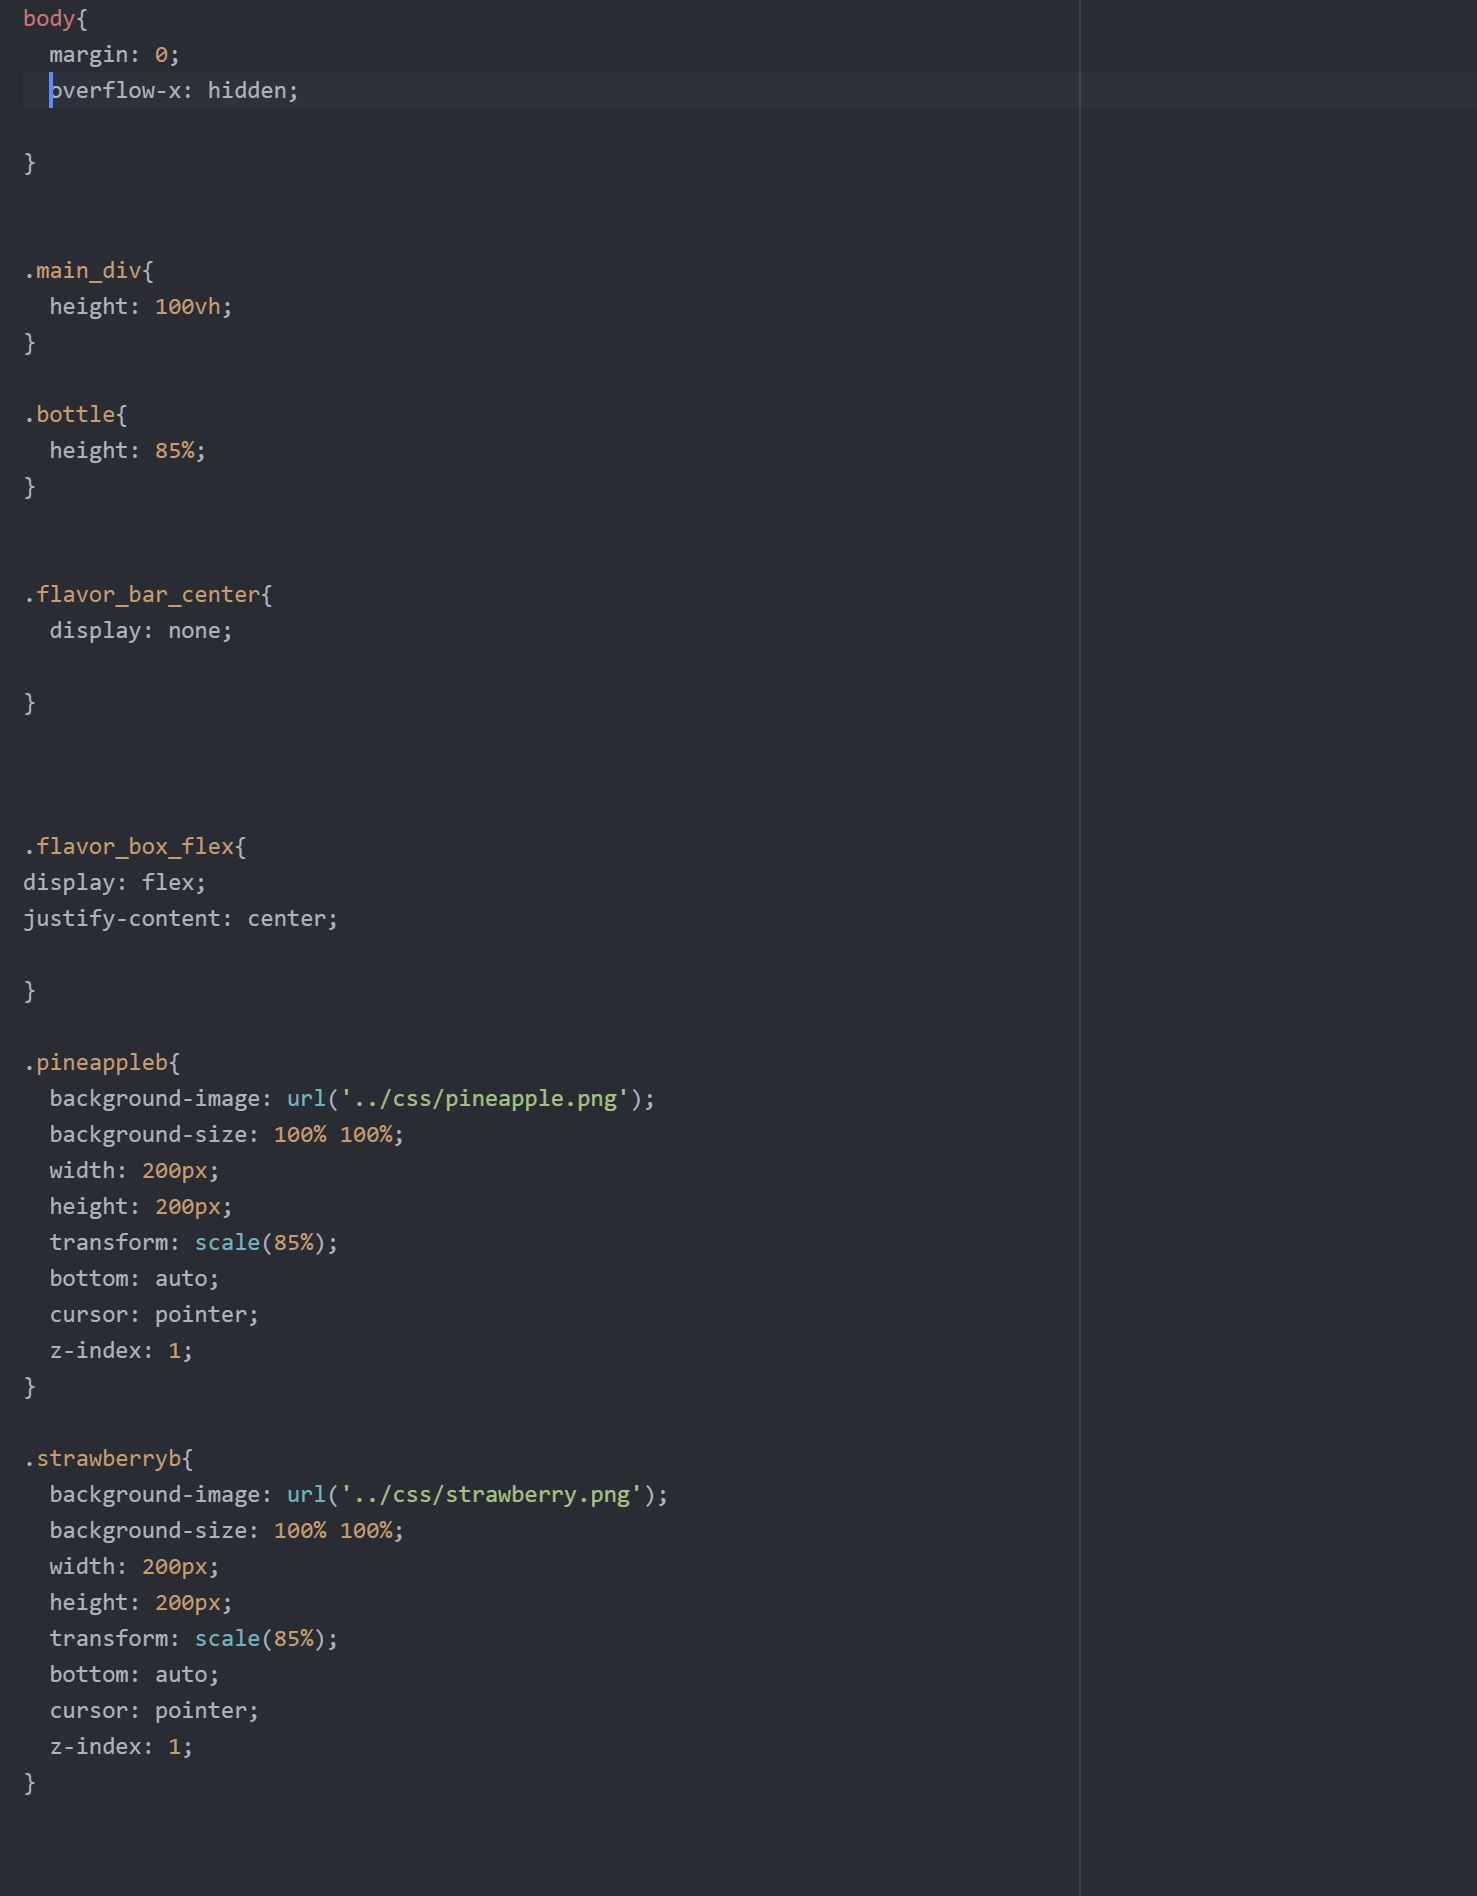Click the .flavor_bar_center selector
The width and height of the screenshot is (1477, 1896).
[142, 594]
